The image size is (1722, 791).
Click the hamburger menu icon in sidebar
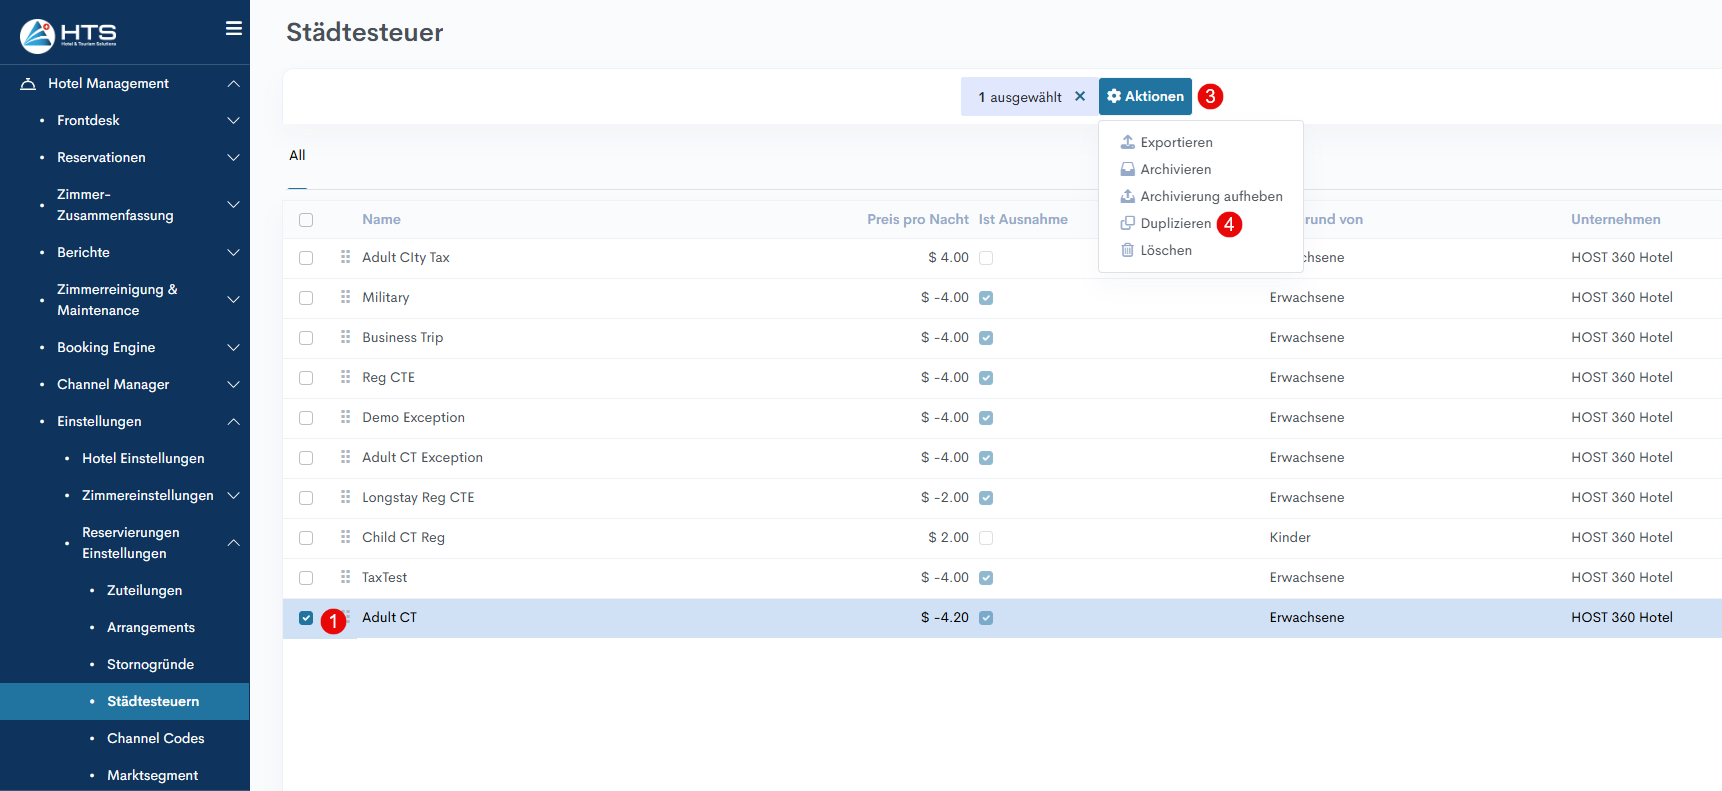(x=234, y=29)
